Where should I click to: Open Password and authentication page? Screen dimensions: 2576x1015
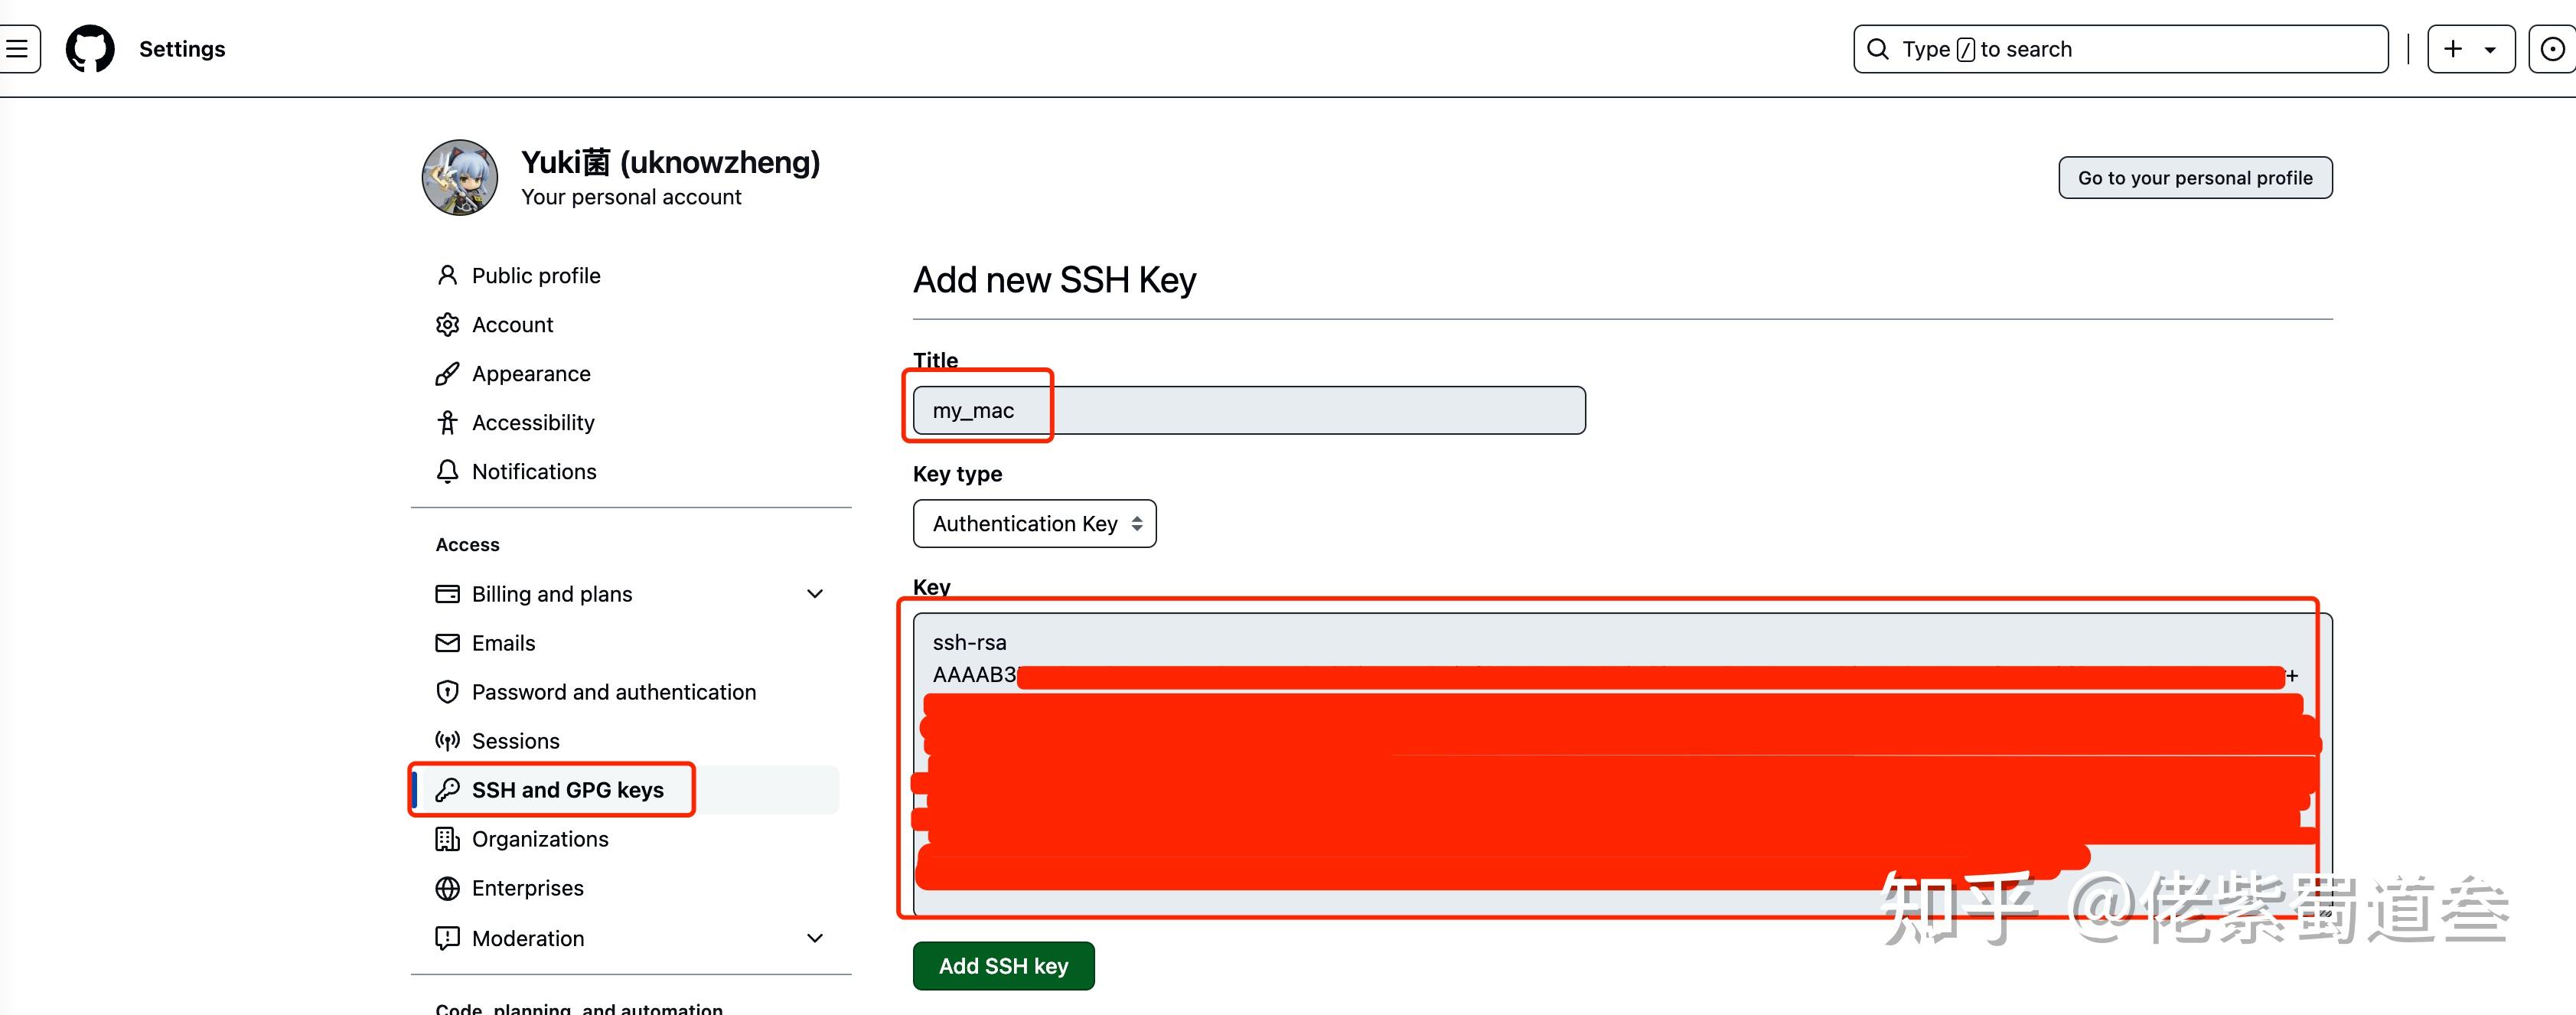pos(613,692)
